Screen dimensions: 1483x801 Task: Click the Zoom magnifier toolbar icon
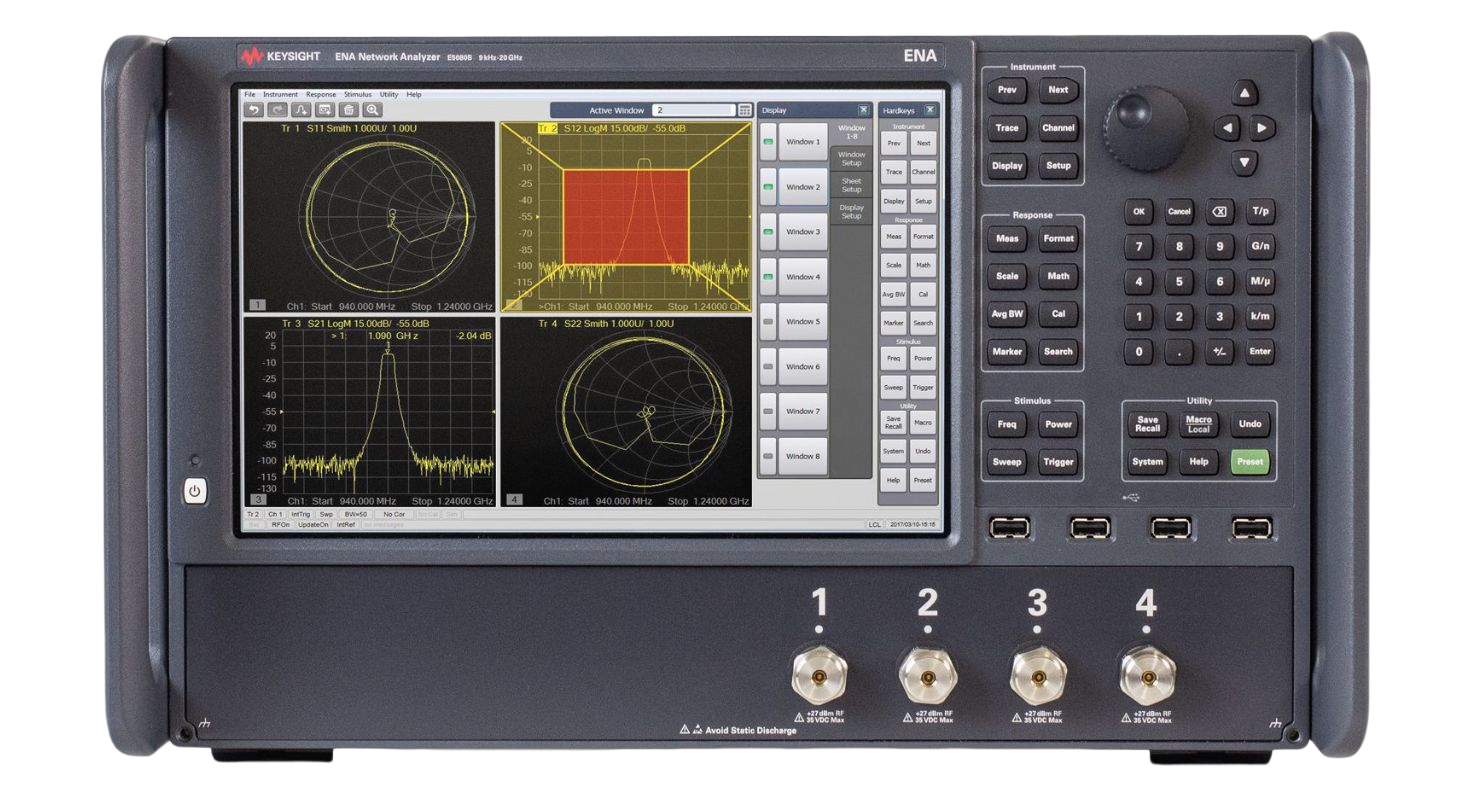[372, 110]
